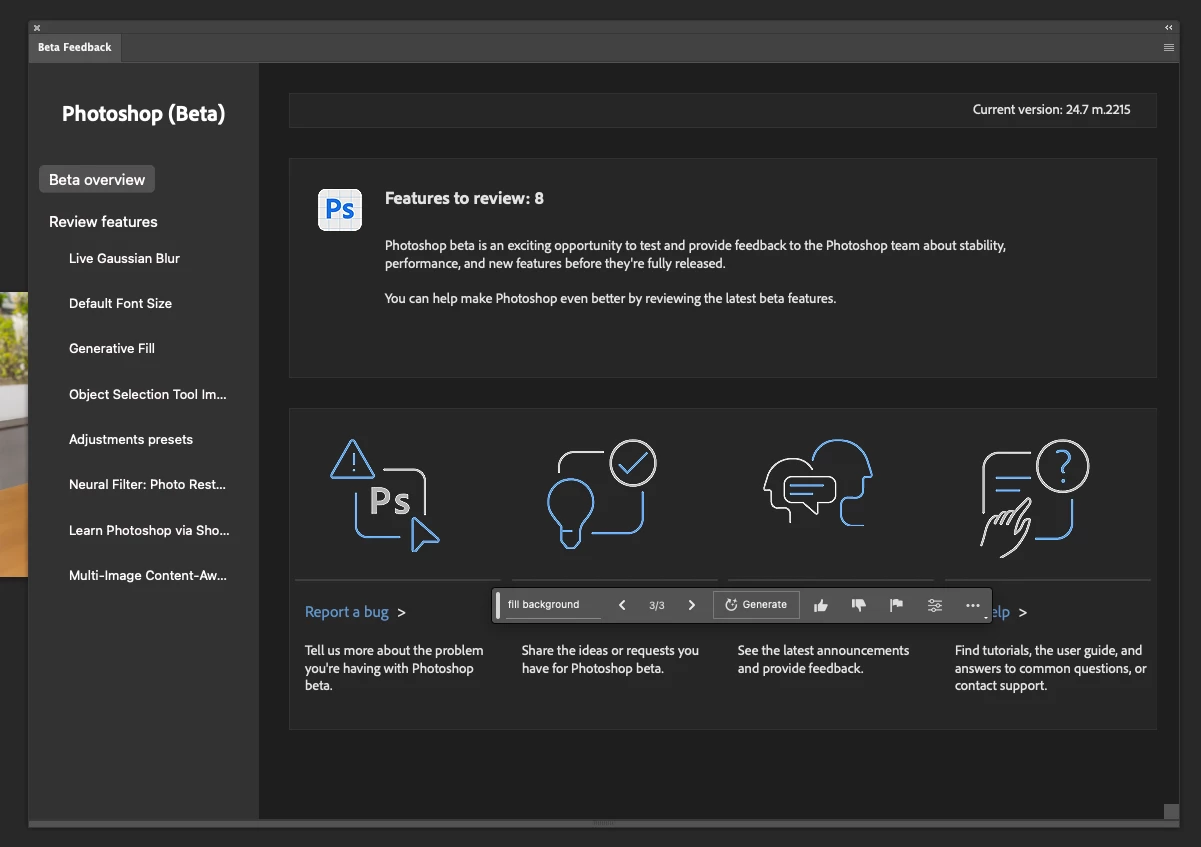
Task: Click the report bug warning Ps icon
Action: click(385, 496)
